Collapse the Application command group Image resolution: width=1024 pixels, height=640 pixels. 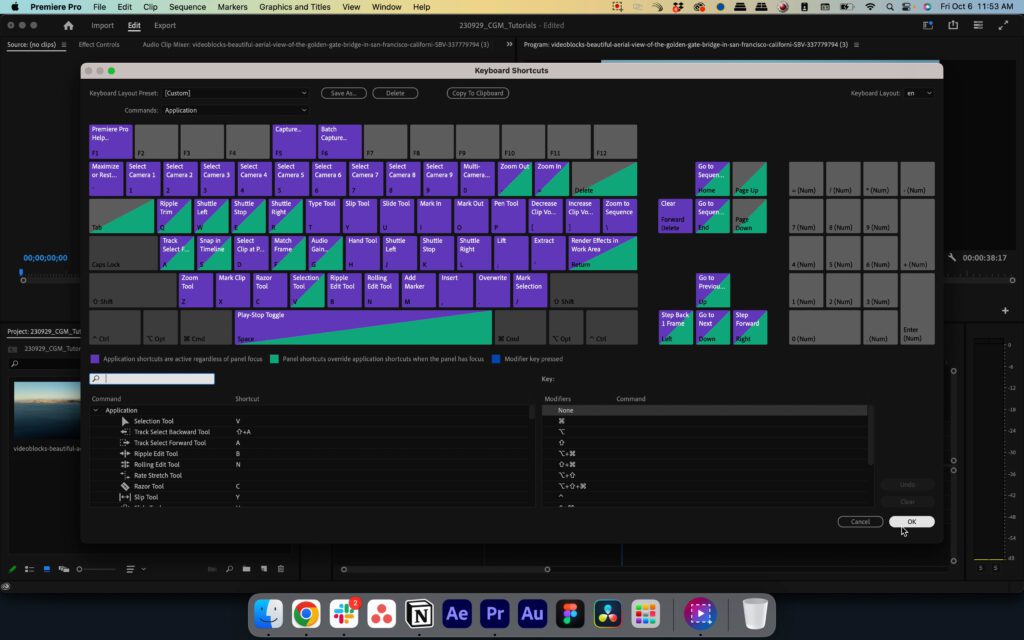click(x=96, y=410)
